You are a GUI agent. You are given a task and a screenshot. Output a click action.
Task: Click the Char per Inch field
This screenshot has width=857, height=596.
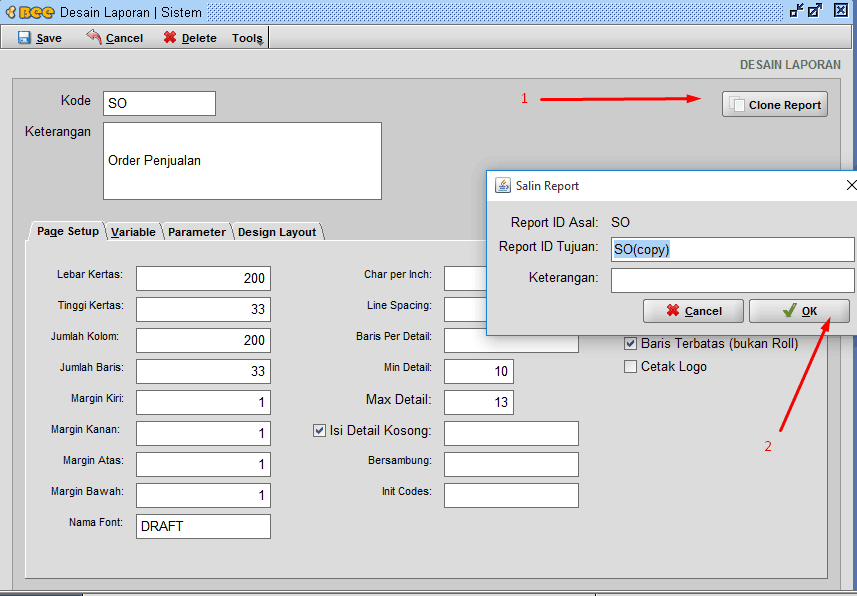(x=465, y=278)
